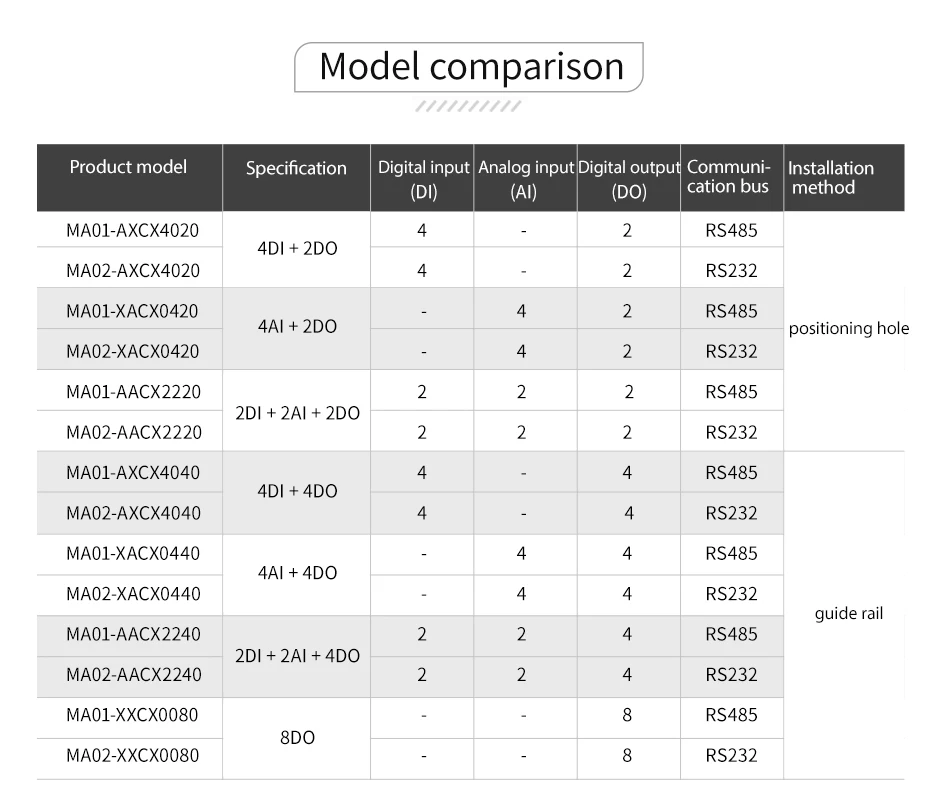Viewport: 950px width, 804px height.
Task: Select the 4AI + 4DO specification cell
Action: [x=297, y=573]
